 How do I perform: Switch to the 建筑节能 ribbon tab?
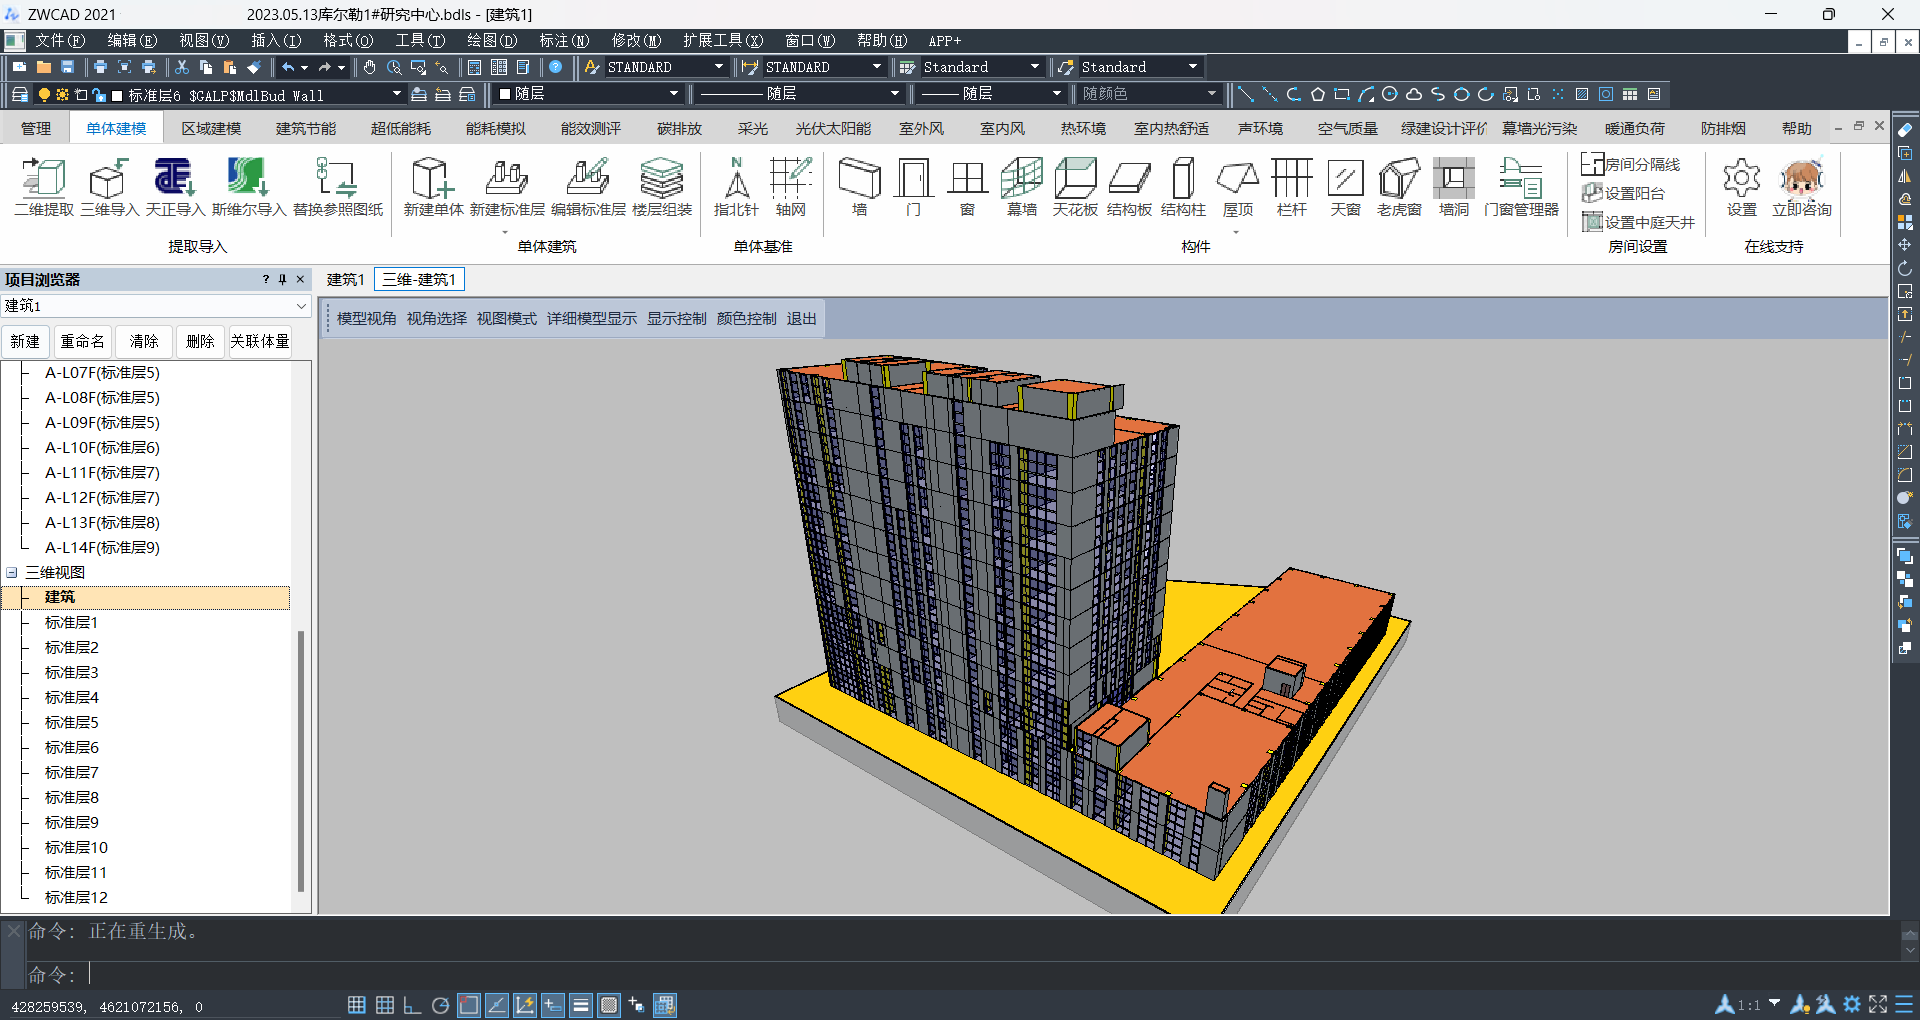click(305, 129)
